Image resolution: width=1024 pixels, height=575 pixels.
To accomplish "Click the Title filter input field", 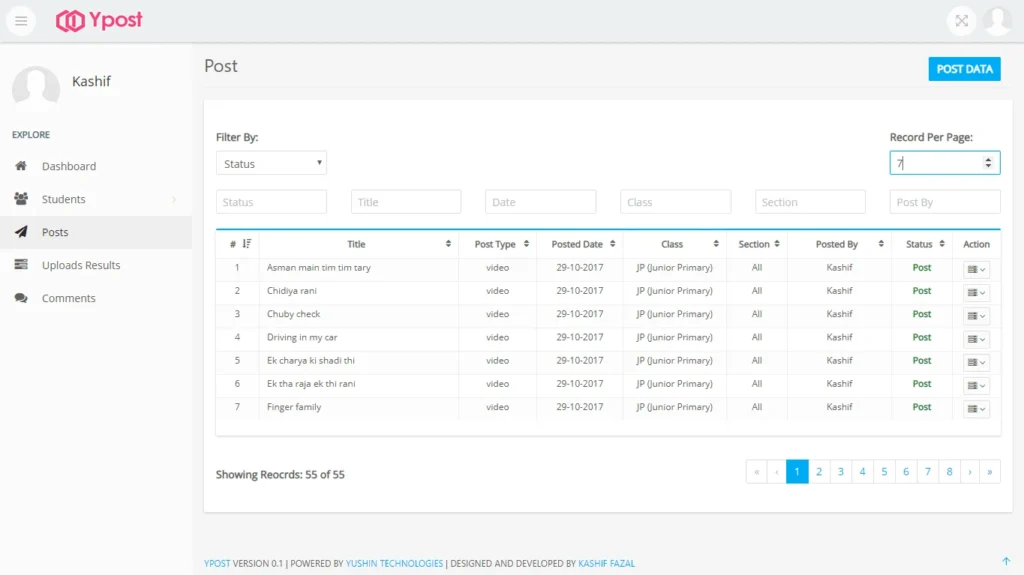I will click(x=406, y=202).
